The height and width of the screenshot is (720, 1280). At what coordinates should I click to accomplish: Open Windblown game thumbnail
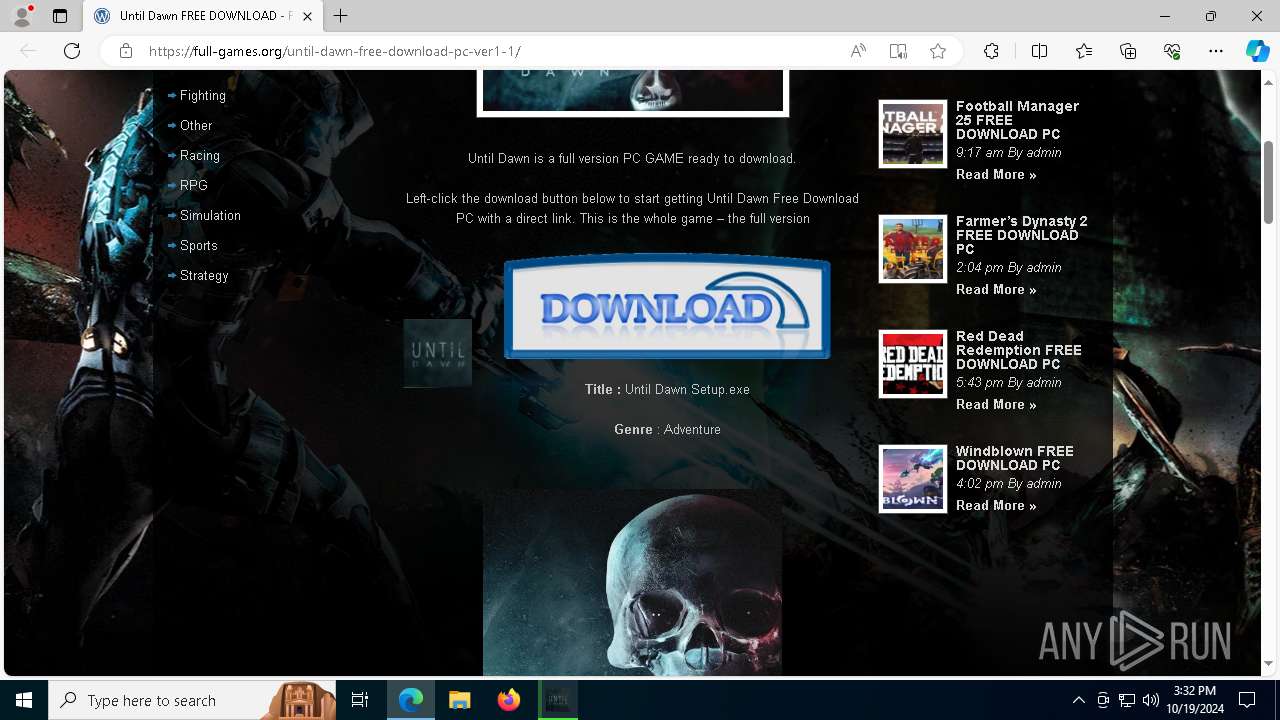(913, 479)
